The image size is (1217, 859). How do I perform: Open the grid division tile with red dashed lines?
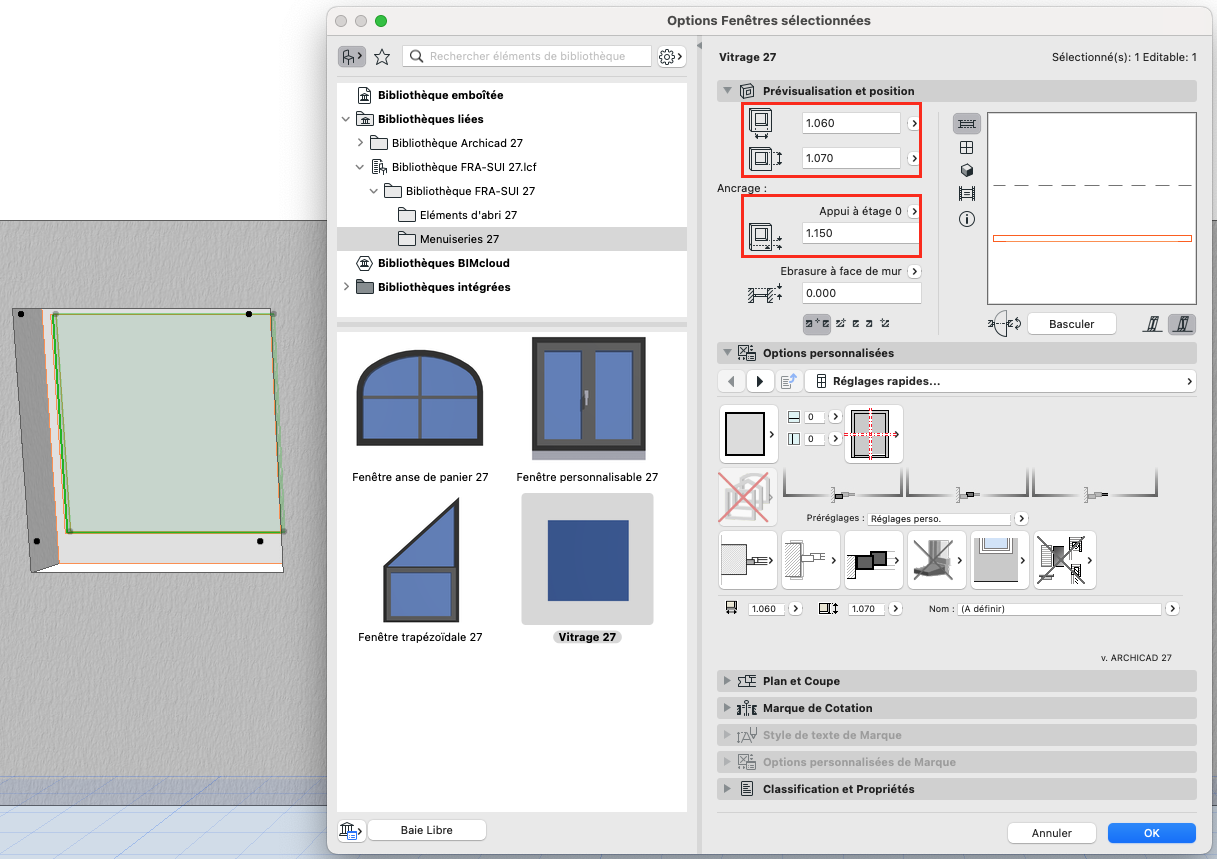pos(874,434)
